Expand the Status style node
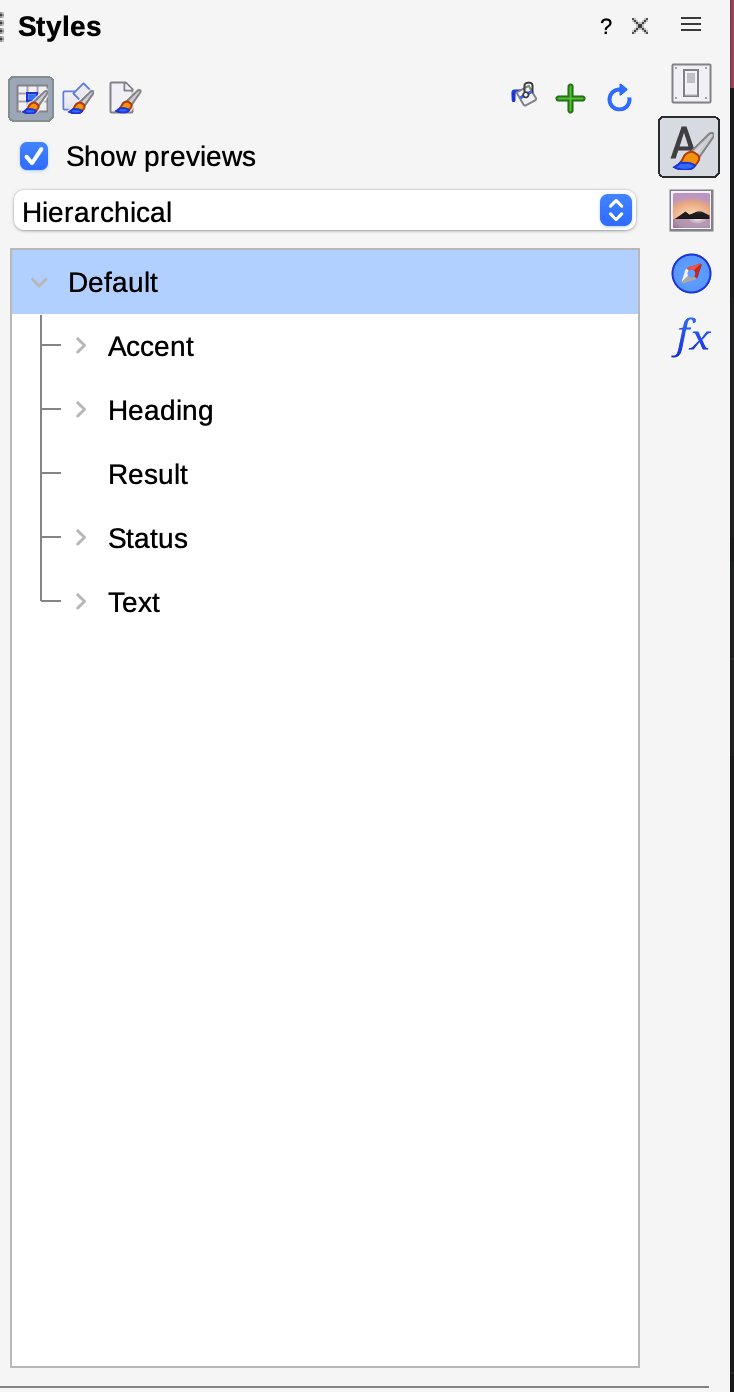The height and width of the screenshot is (1392, 734). pyautogui.click(x=81, y=538)
